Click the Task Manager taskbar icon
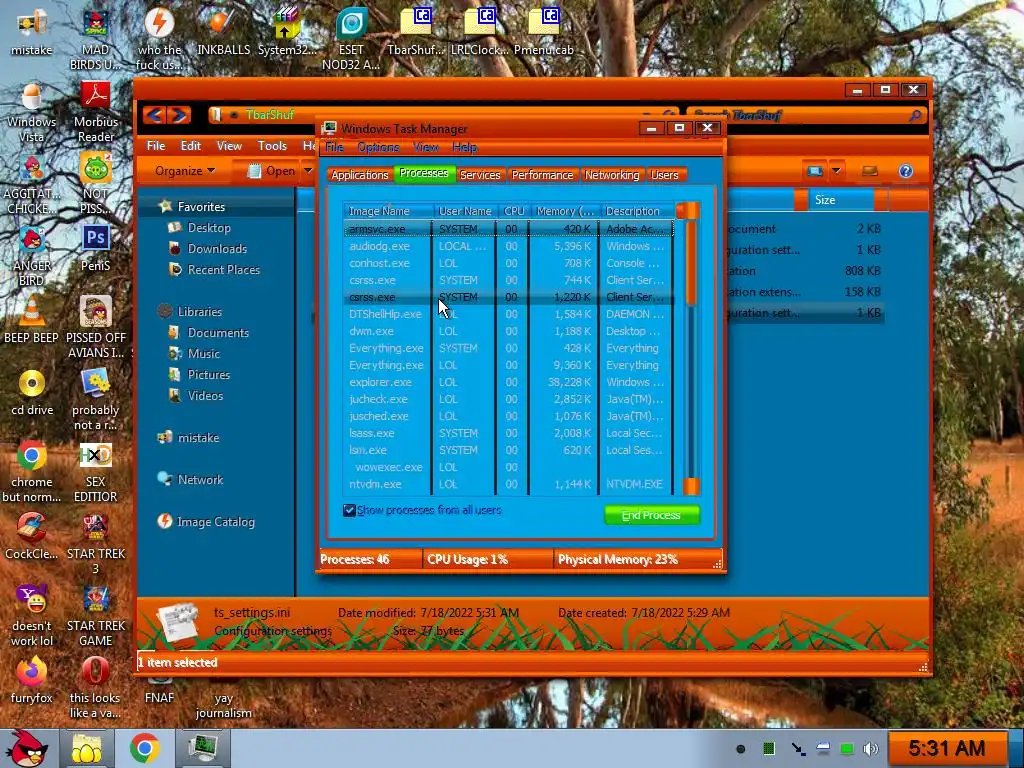 [x=203, y=748]
